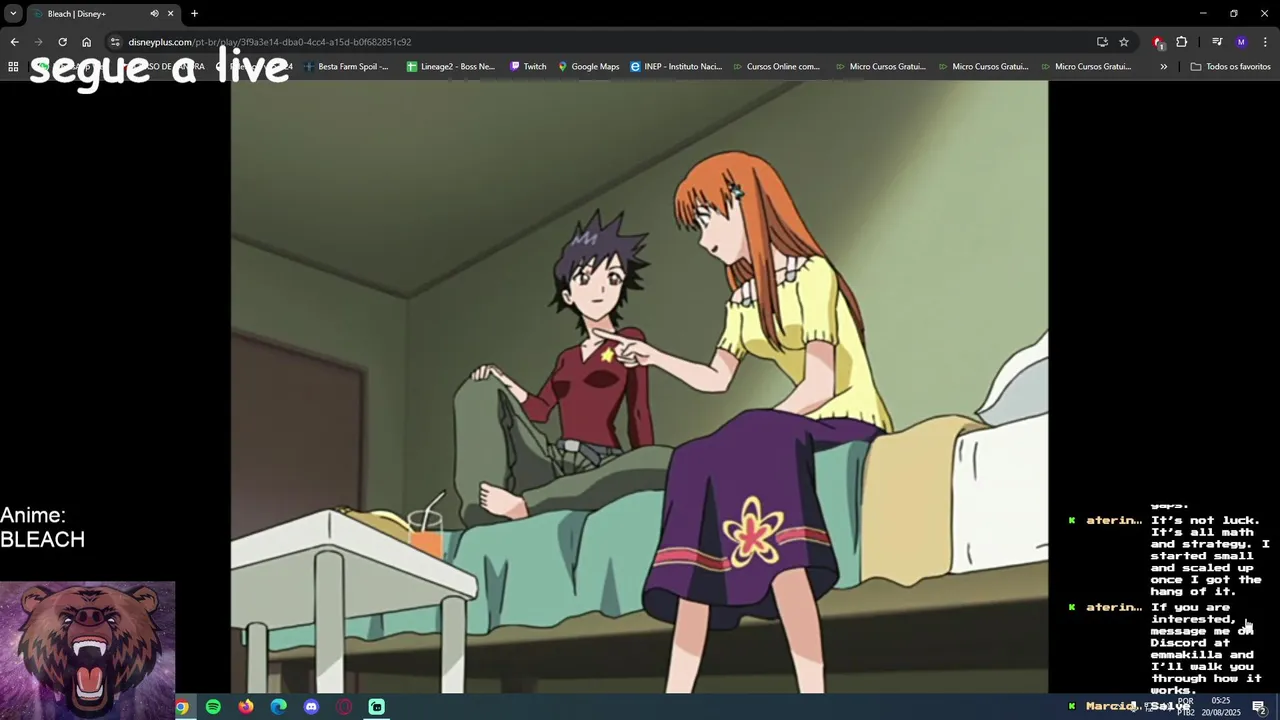The width and height of the screenshot is (1280, 720).
Task: Open Spotify from the taskbar
Action: [213, 707]
